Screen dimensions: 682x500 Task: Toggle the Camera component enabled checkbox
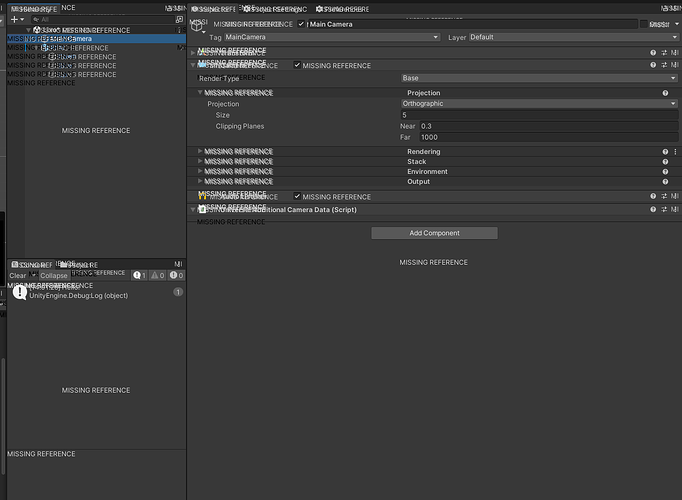[297, 65]
